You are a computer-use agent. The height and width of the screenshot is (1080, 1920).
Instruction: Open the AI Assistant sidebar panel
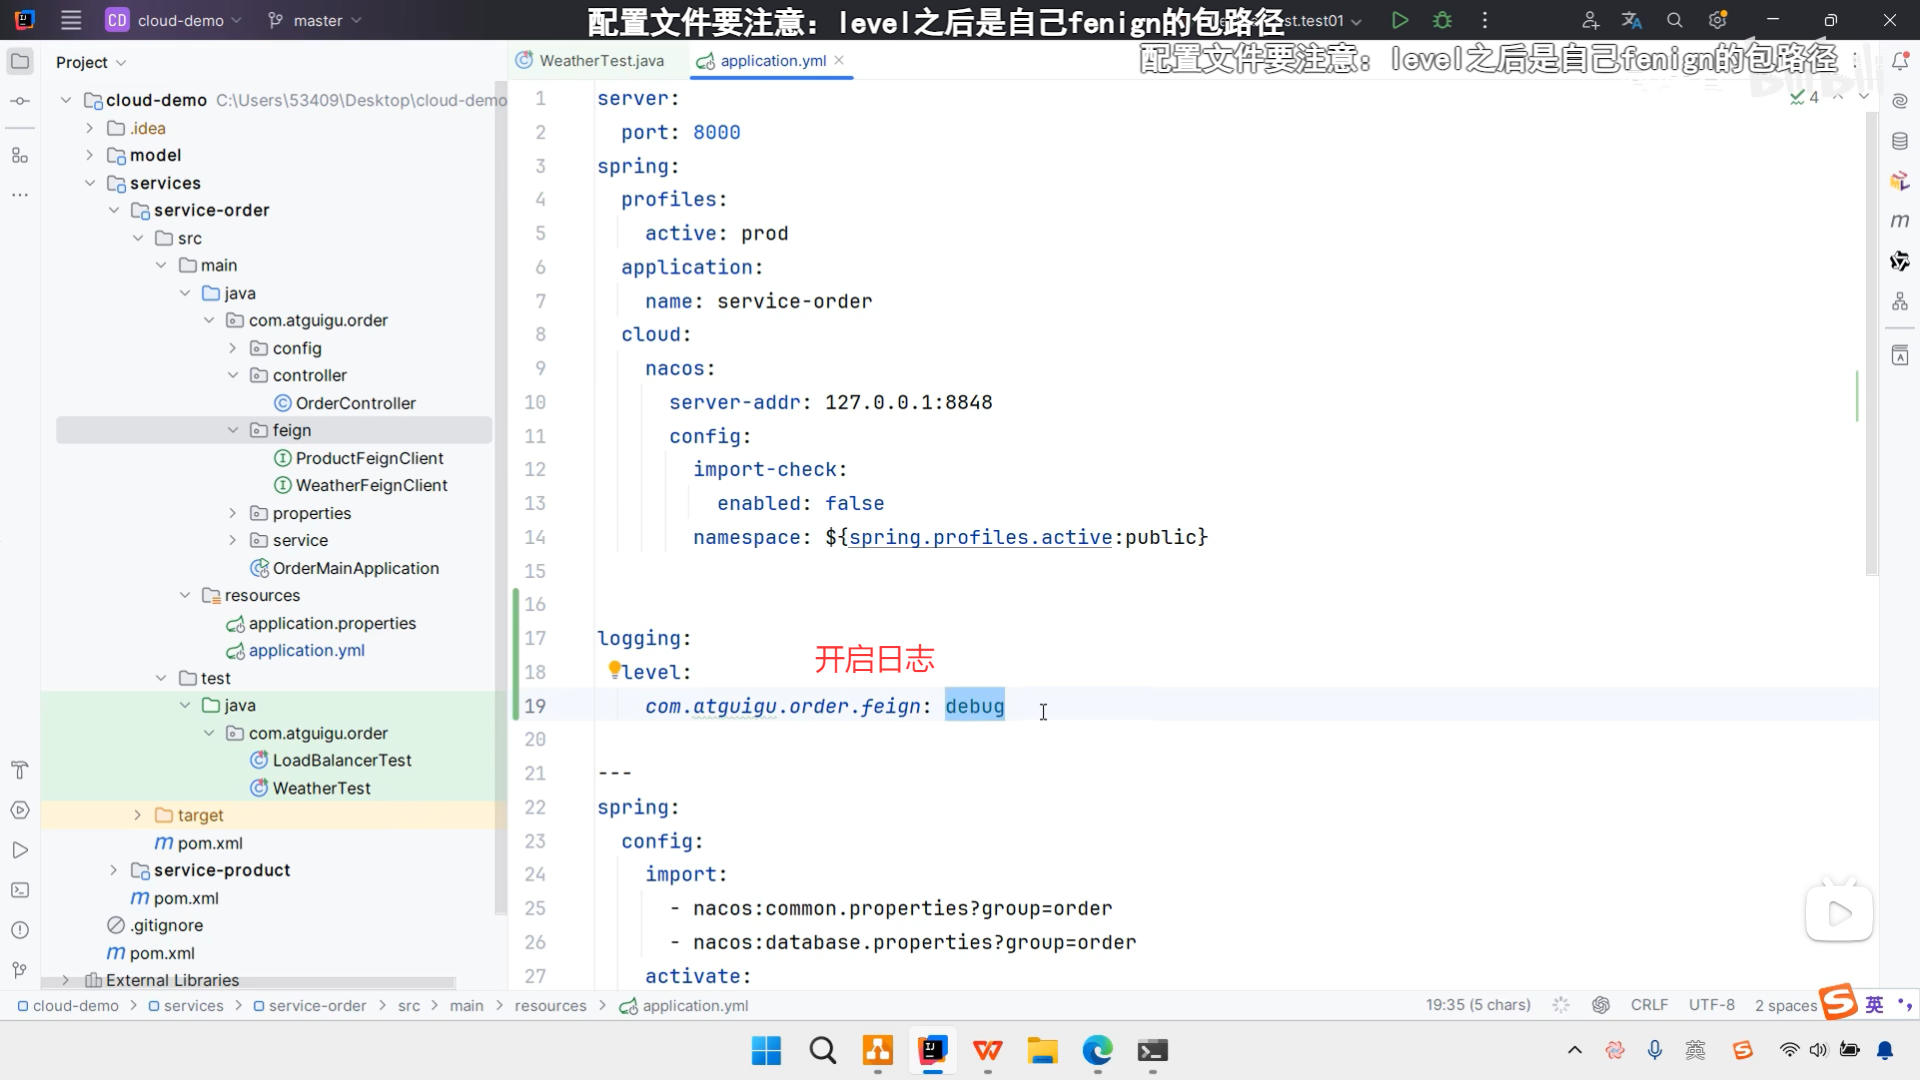pos(1901,100)
